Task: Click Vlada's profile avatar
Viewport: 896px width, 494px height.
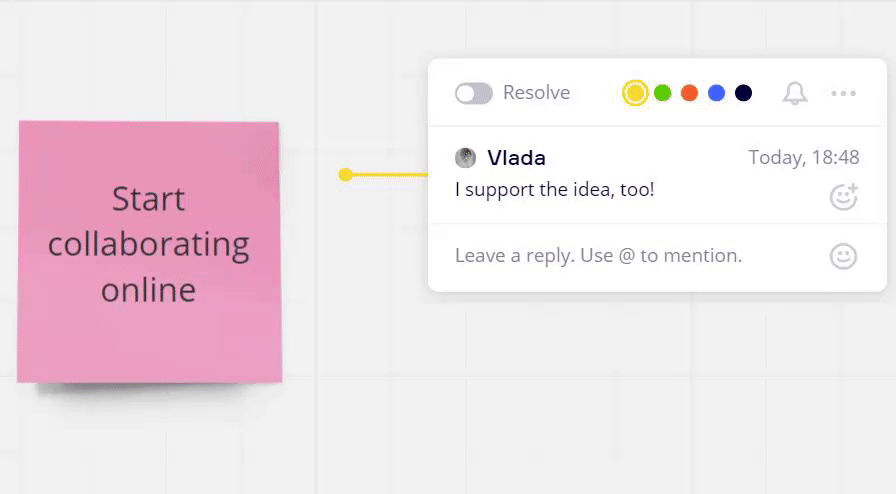Action: click(465, 158)
